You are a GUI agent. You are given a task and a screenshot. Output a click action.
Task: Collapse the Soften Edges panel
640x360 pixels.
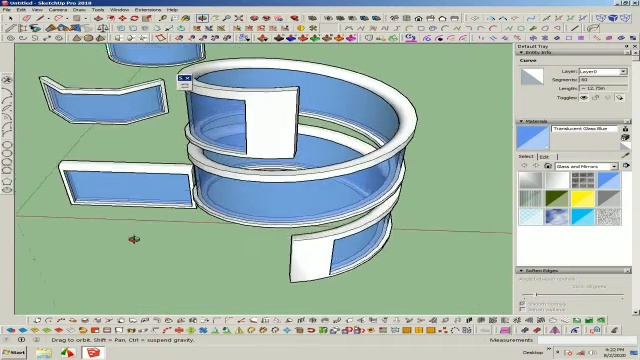coord(521,271)
